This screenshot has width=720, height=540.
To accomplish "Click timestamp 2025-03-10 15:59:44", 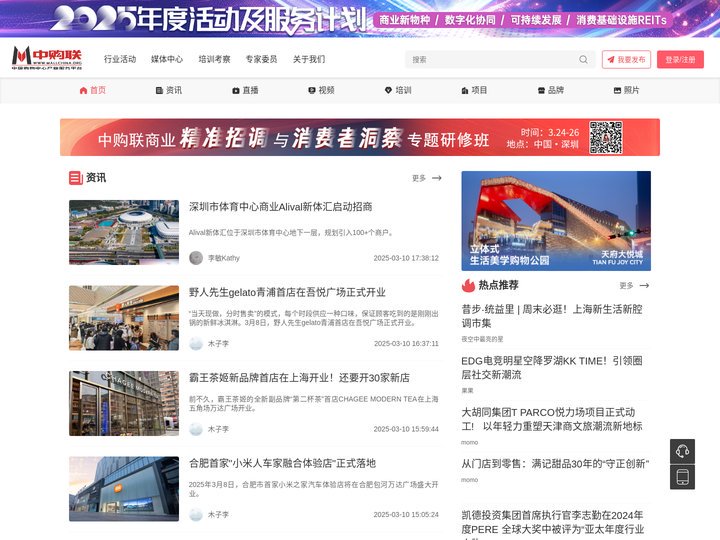I will [406, 429].
